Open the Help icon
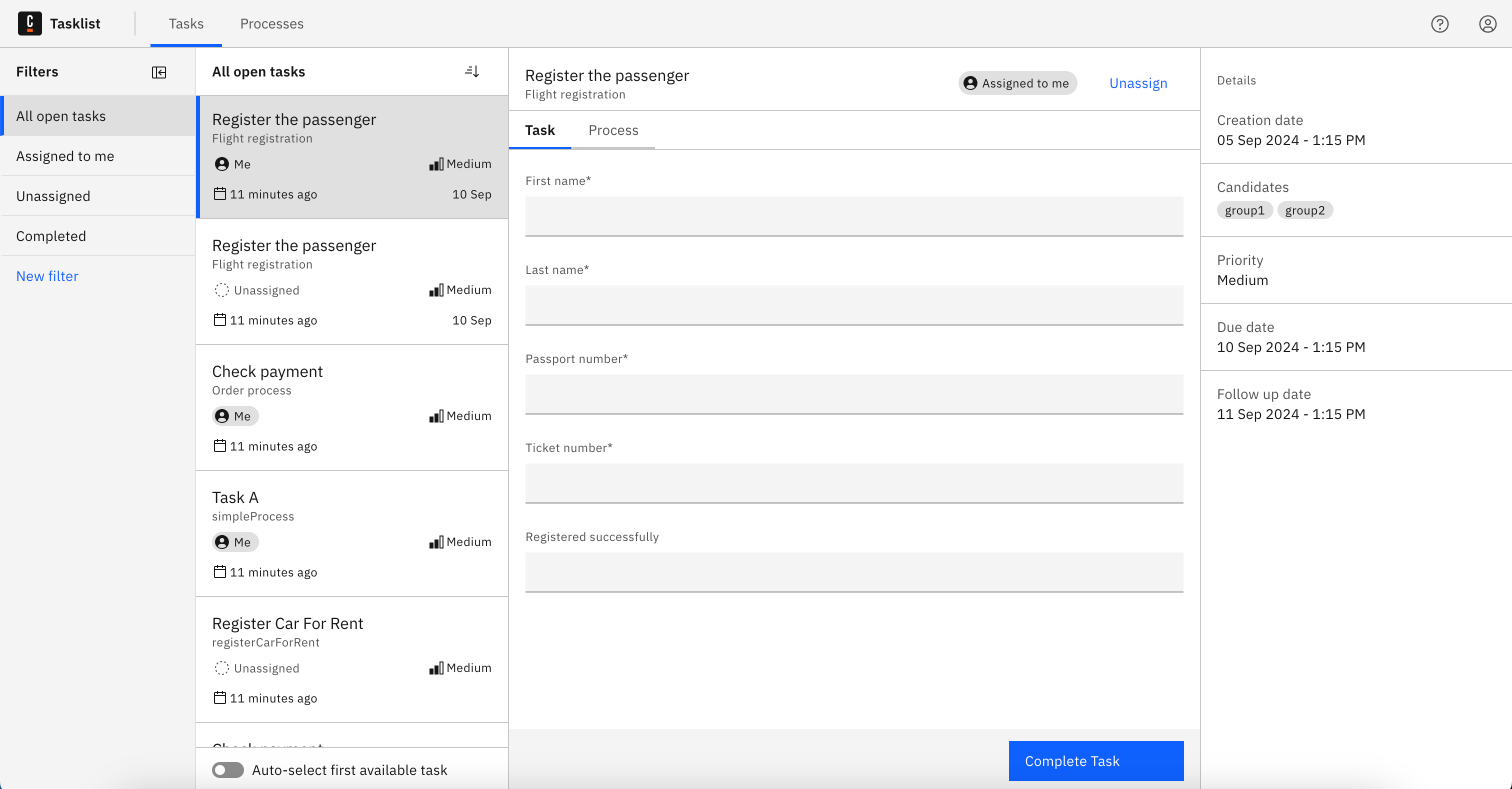 point(1440,23)
